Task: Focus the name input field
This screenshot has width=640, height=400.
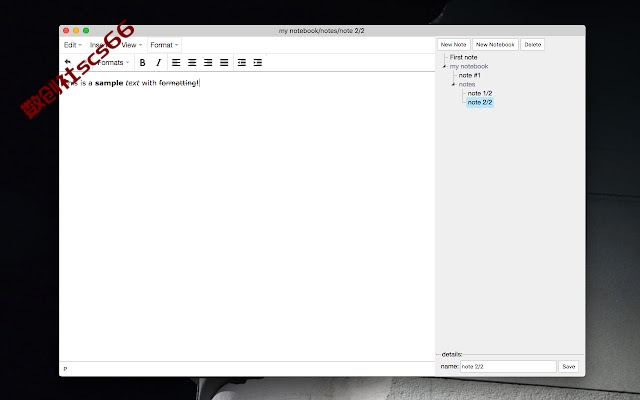Action: click(x=508, y=367)
